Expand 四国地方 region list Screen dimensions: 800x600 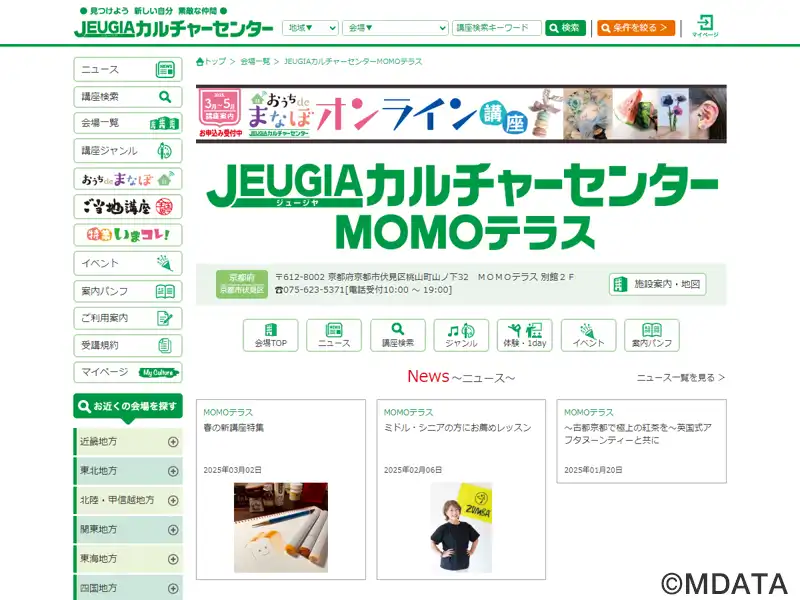pyautogui.click(x=128, y=588)
